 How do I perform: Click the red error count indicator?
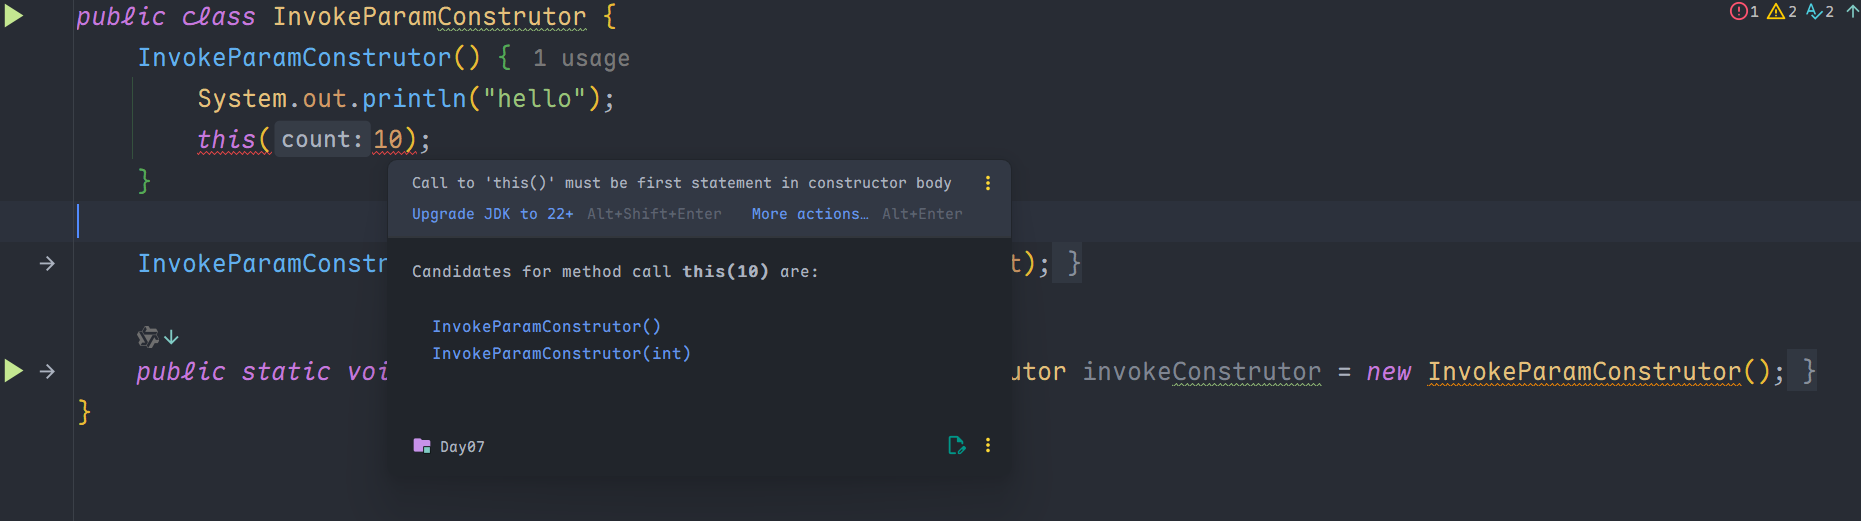(x=1744, y=12)
